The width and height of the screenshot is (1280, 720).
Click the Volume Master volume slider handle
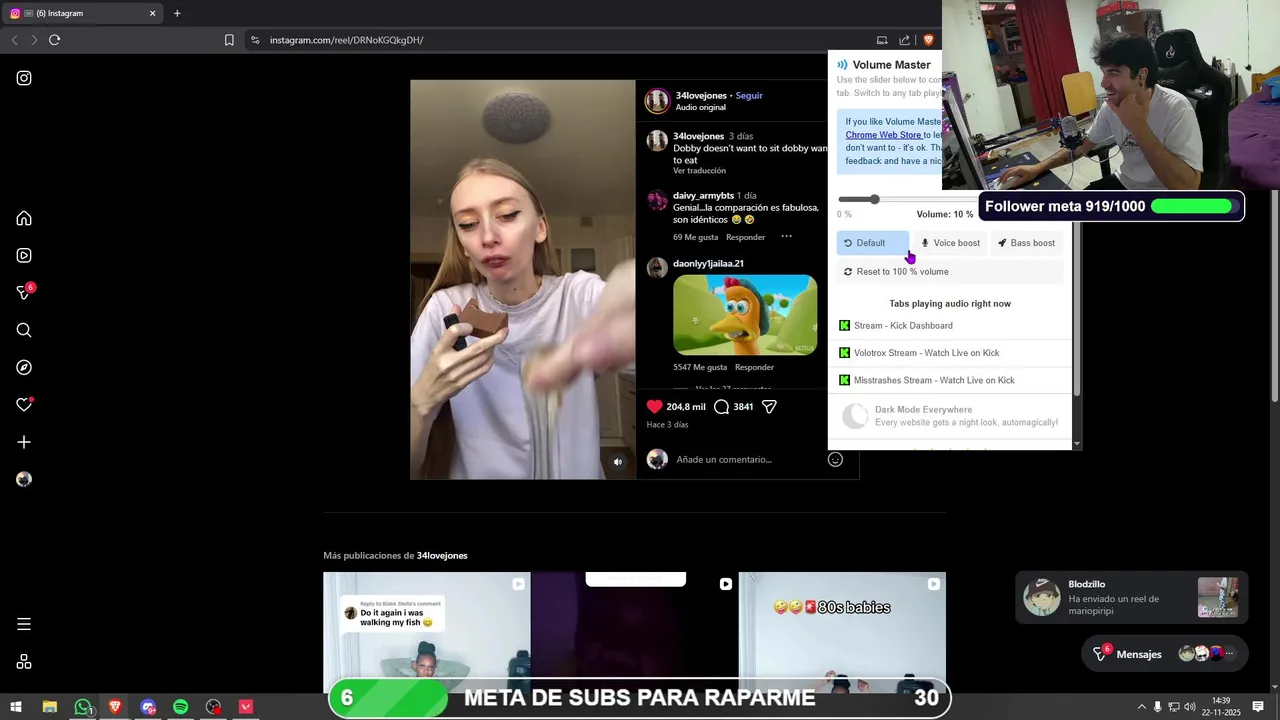tap(874, 199)
